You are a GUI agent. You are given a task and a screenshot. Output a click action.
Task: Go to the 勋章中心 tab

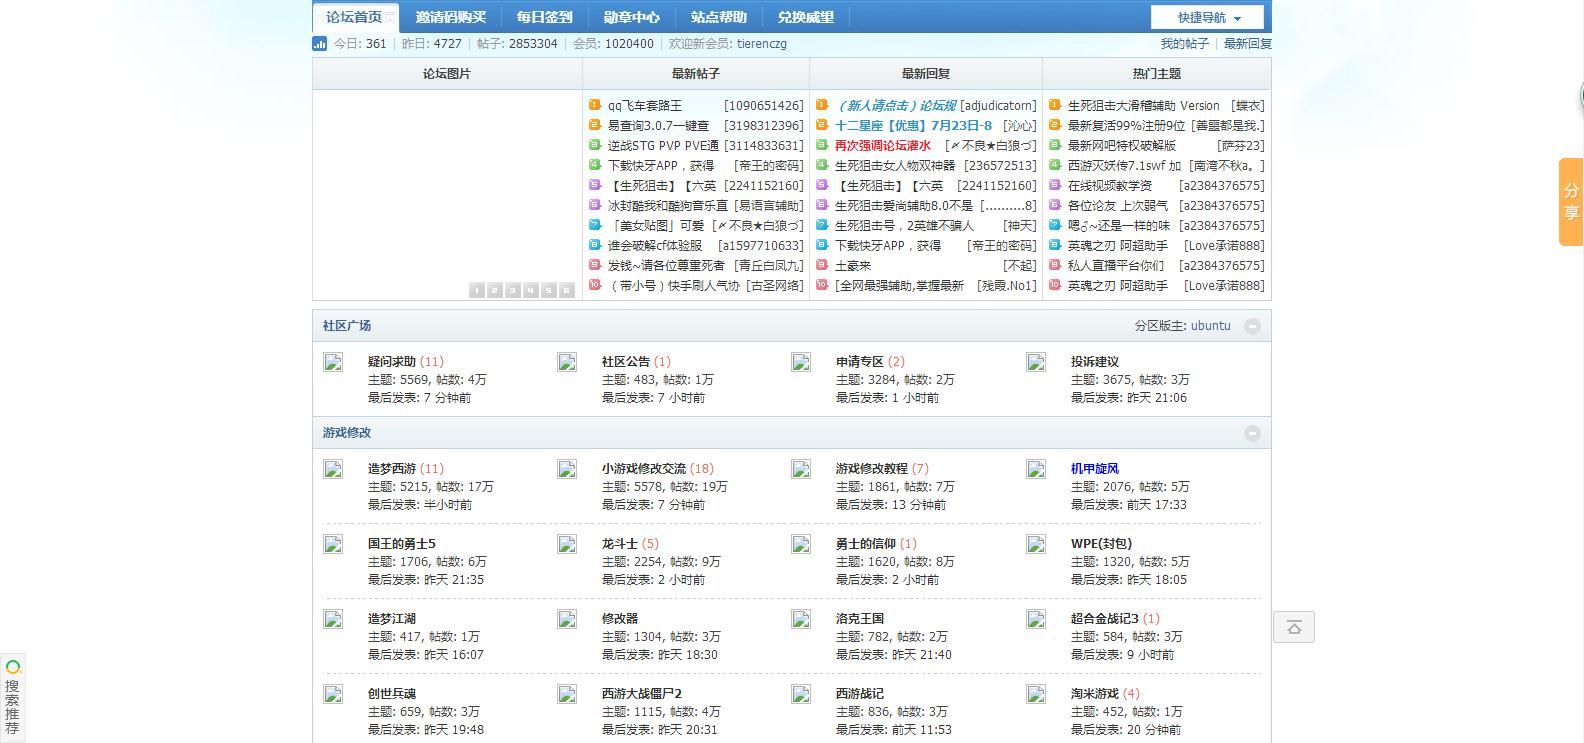631,17
